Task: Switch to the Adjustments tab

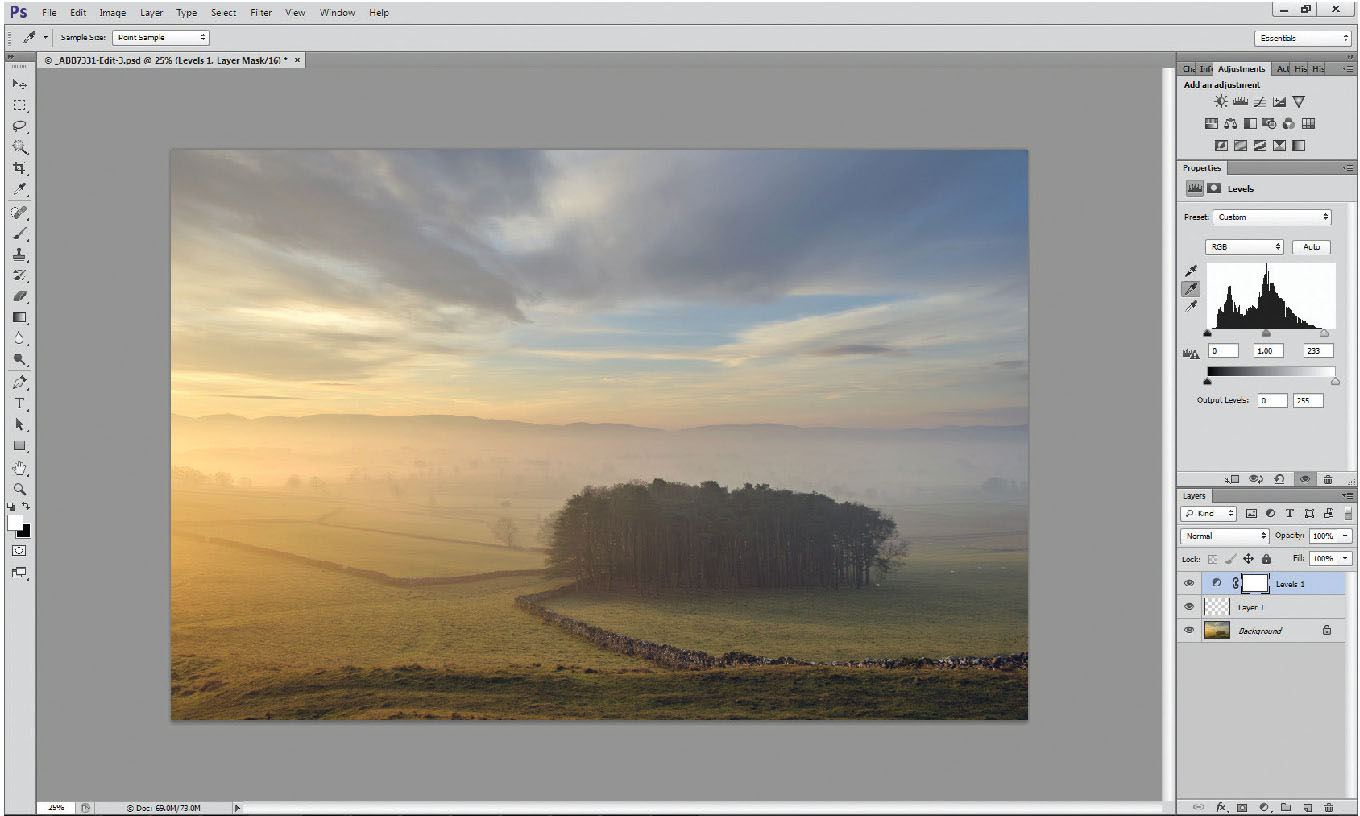Action: 1241,69
